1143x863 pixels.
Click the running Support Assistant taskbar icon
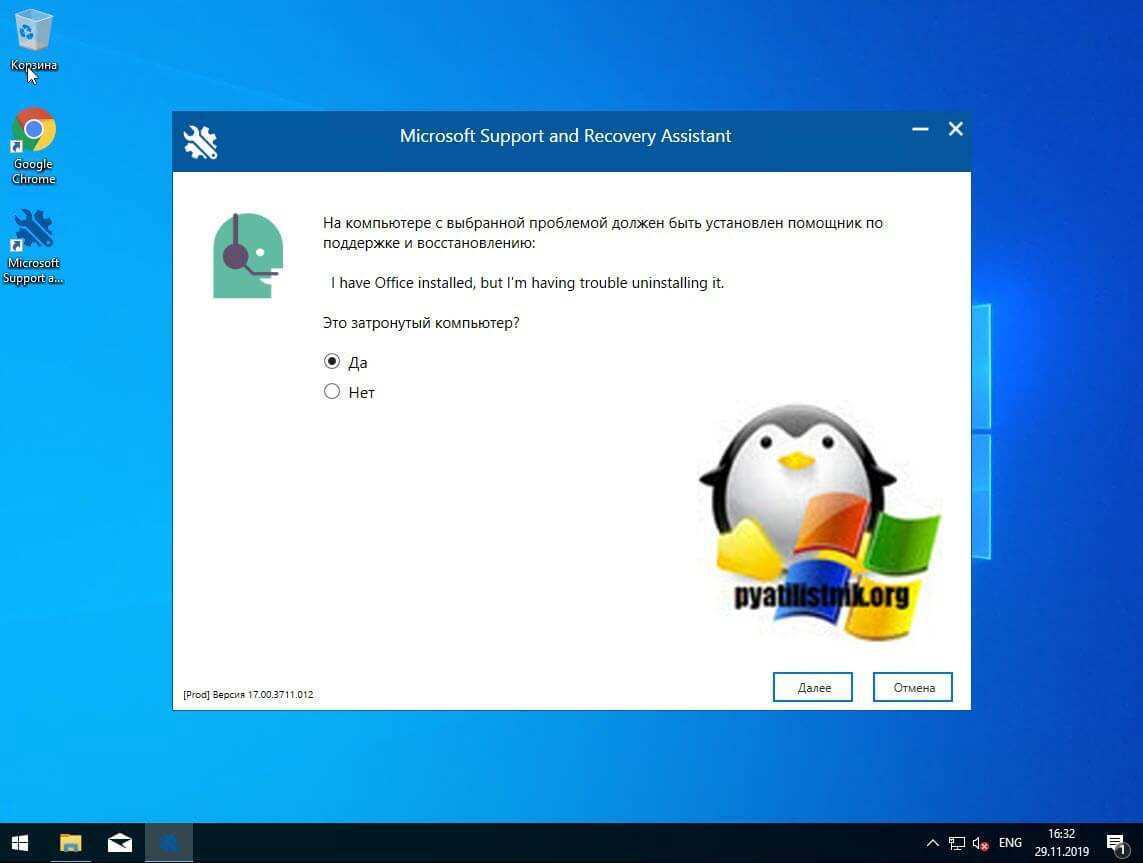coord(168,842)
